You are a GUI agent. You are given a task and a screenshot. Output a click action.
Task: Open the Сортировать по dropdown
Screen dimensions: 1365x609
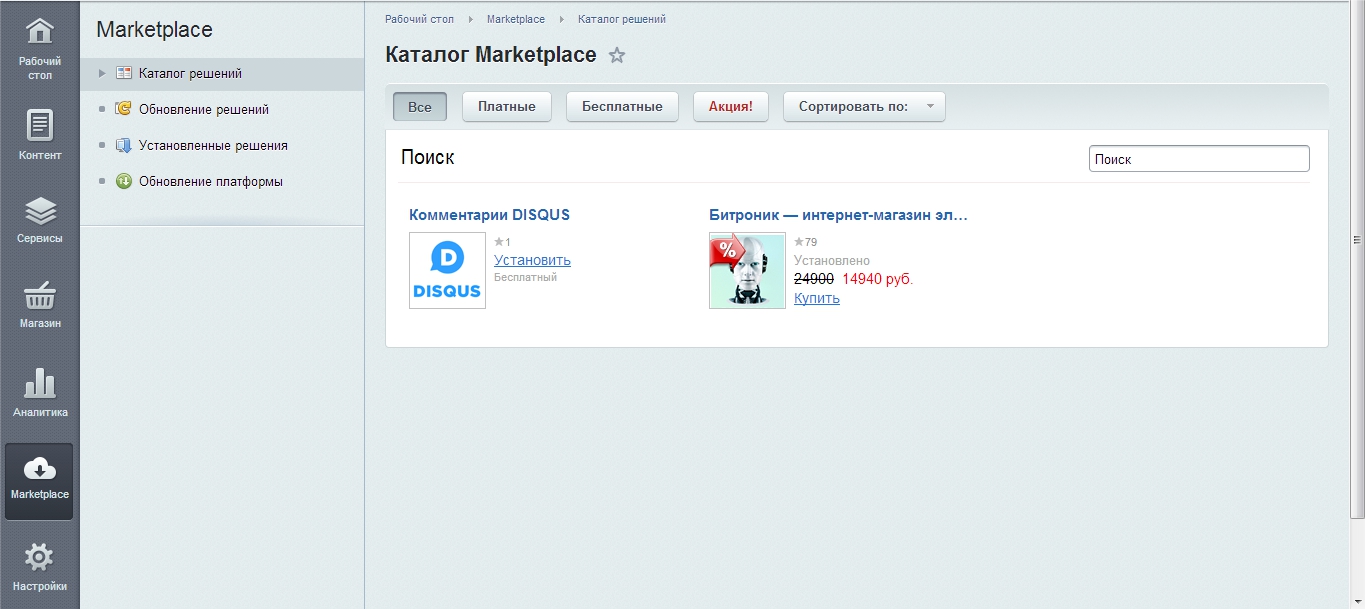click(x=863, y=106)
